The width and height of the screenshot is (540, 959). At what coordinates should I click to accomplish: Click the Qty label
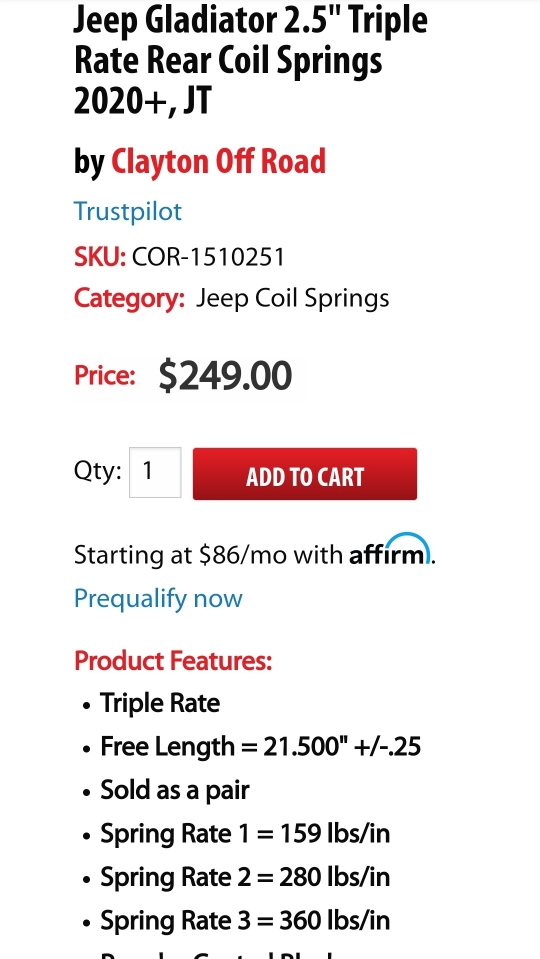coord(98,472)
